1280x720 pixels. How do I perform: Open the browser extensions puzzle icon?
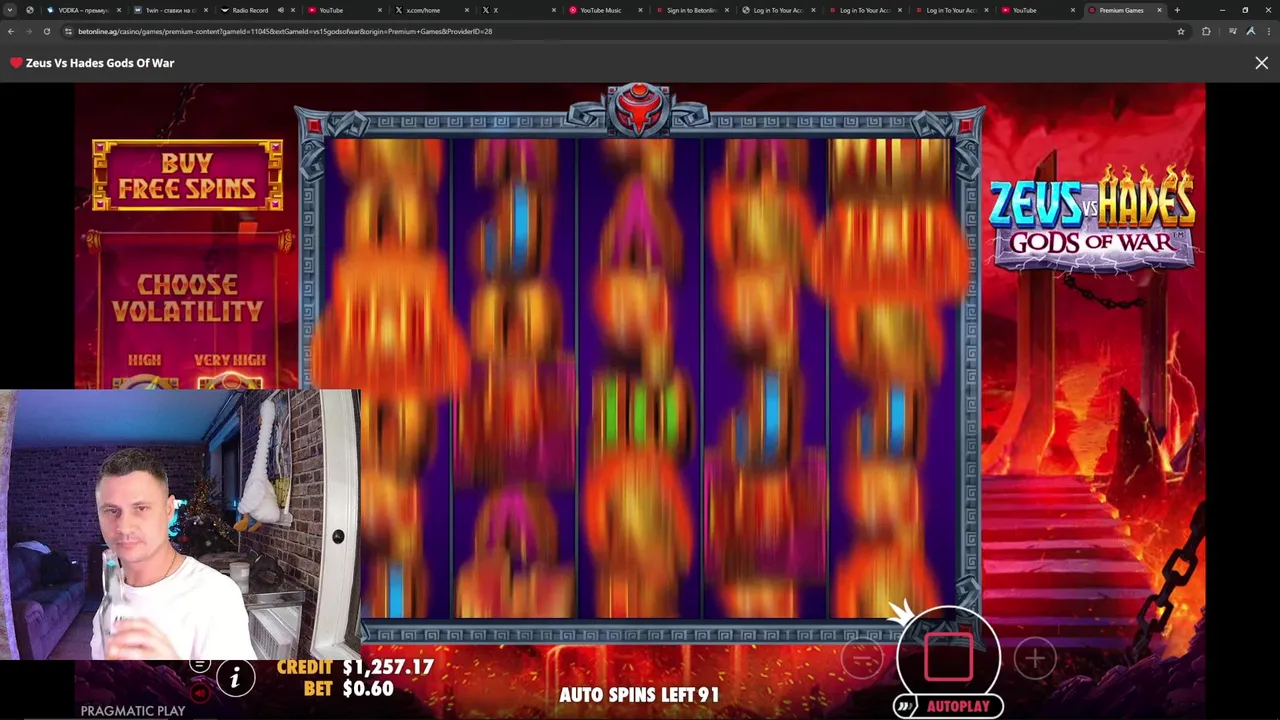[x=1206, y=31]
